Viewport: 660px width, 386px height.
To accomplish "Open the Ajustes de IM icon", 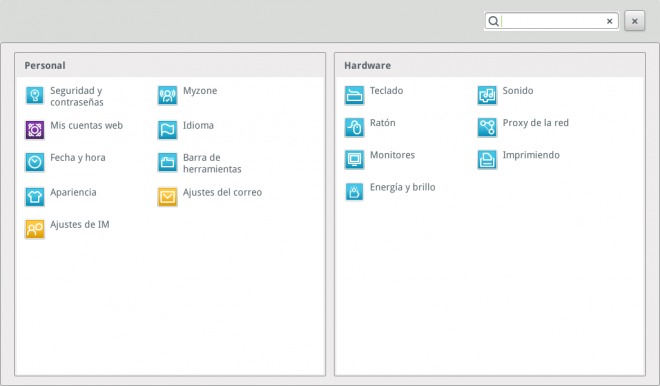I will click(x=35, y=229).
